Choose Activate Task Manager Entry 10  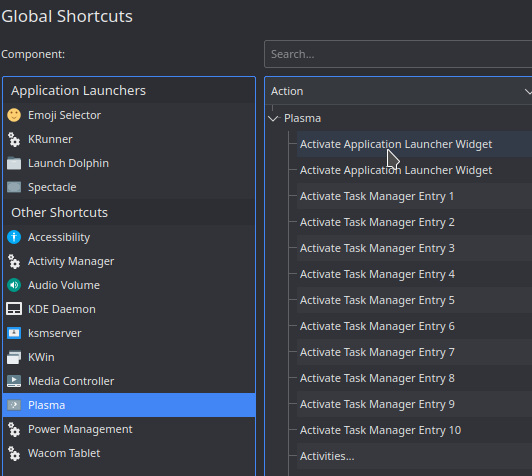click(x=414, y=430)
